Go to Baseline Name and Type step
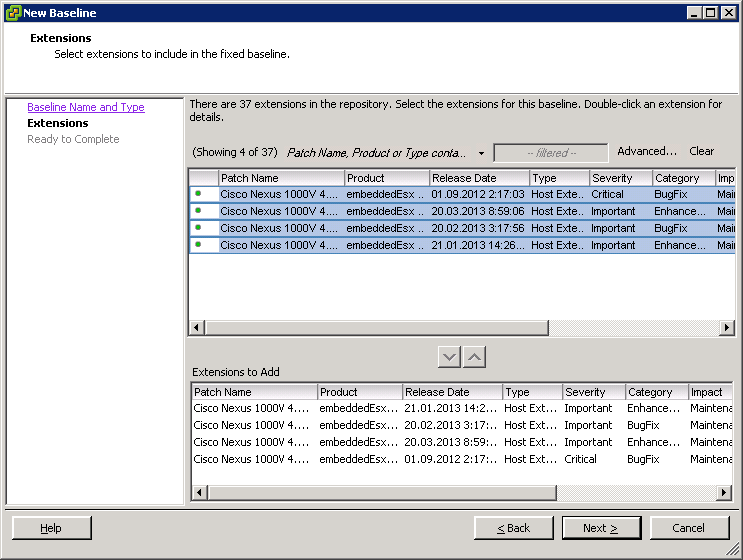Screen dimensions: 743x560 pyautogui.click(x=86, y=107)
